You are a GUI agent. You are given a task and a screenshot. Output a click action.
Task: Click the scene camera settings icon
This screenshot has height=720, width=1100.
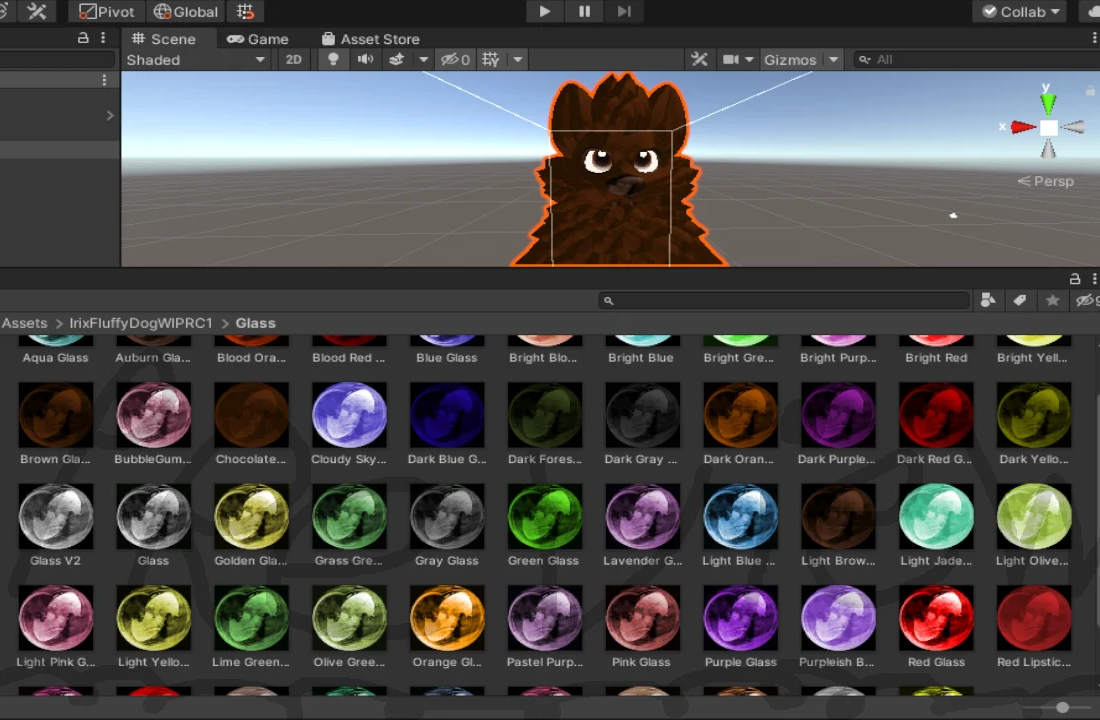coord(730,60)
